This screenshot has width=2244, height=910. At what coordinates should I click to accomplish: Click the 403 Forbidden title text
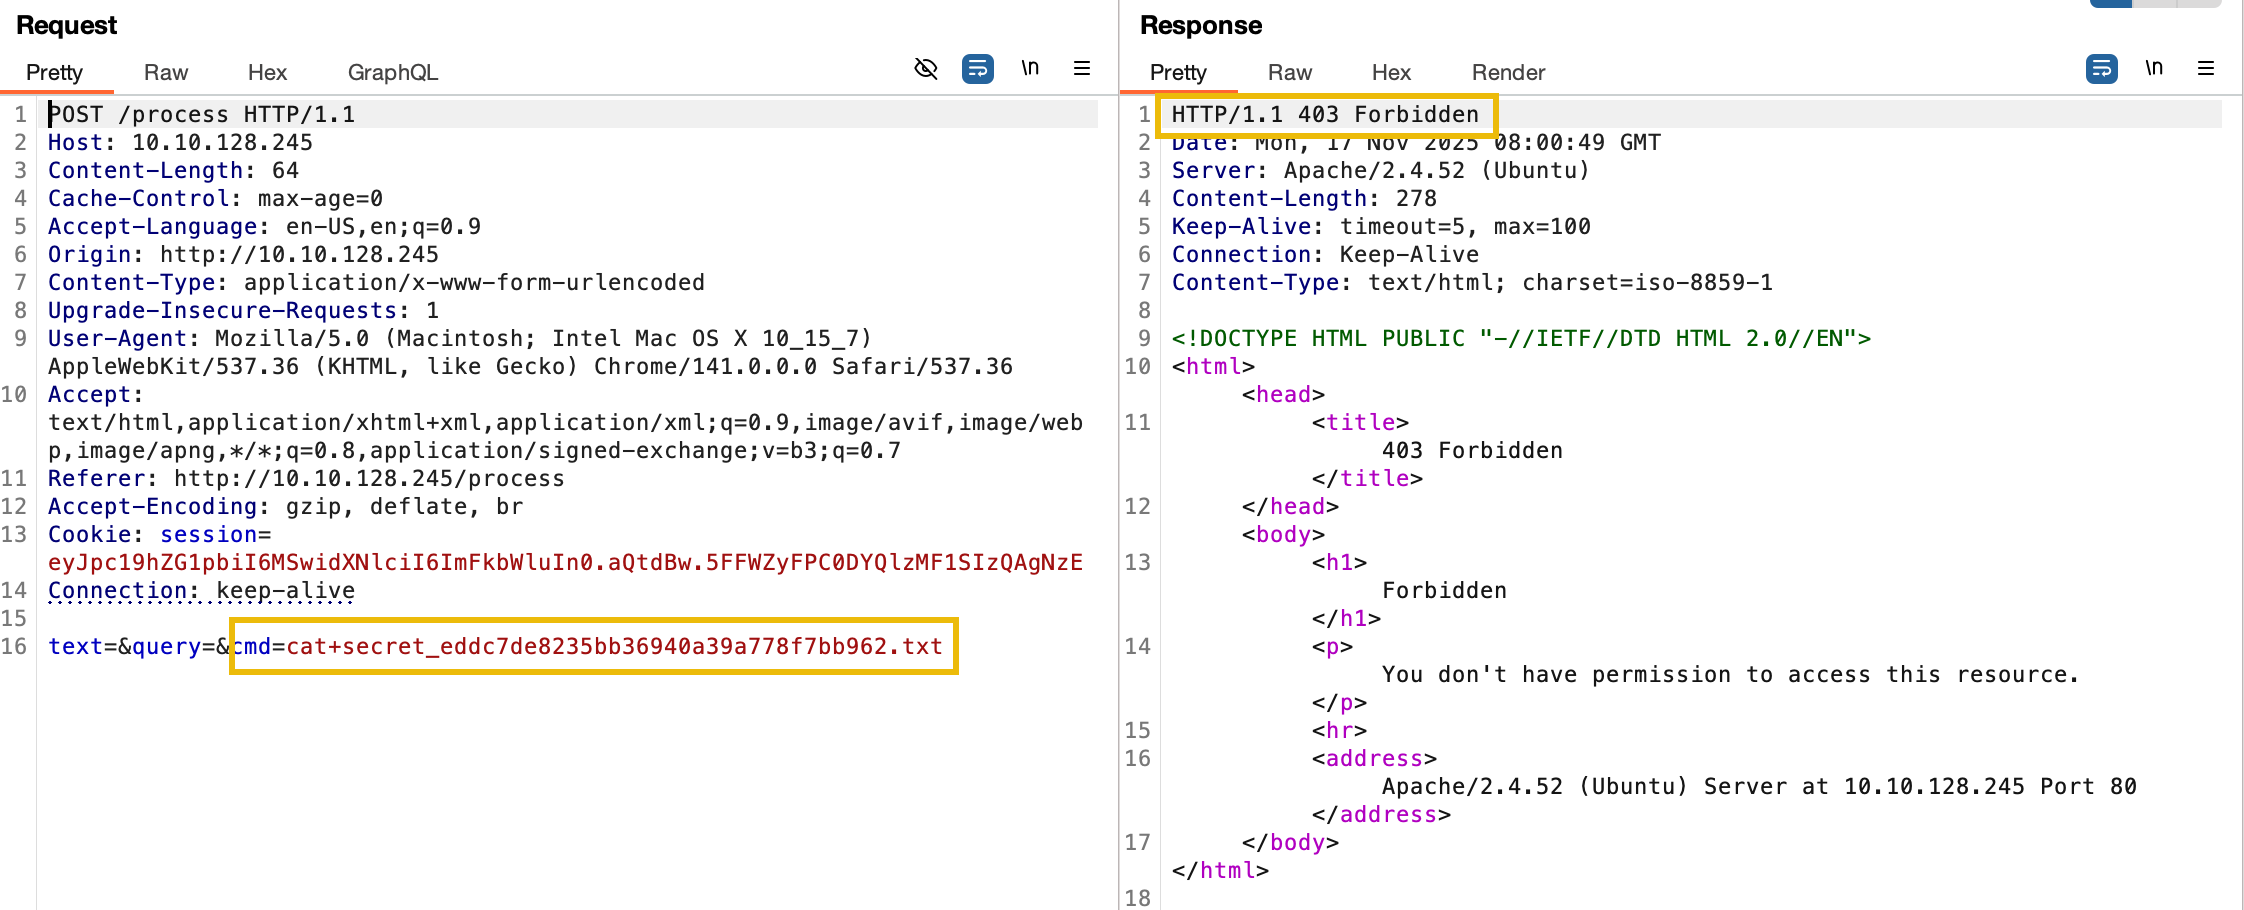tap(1473, 450)
